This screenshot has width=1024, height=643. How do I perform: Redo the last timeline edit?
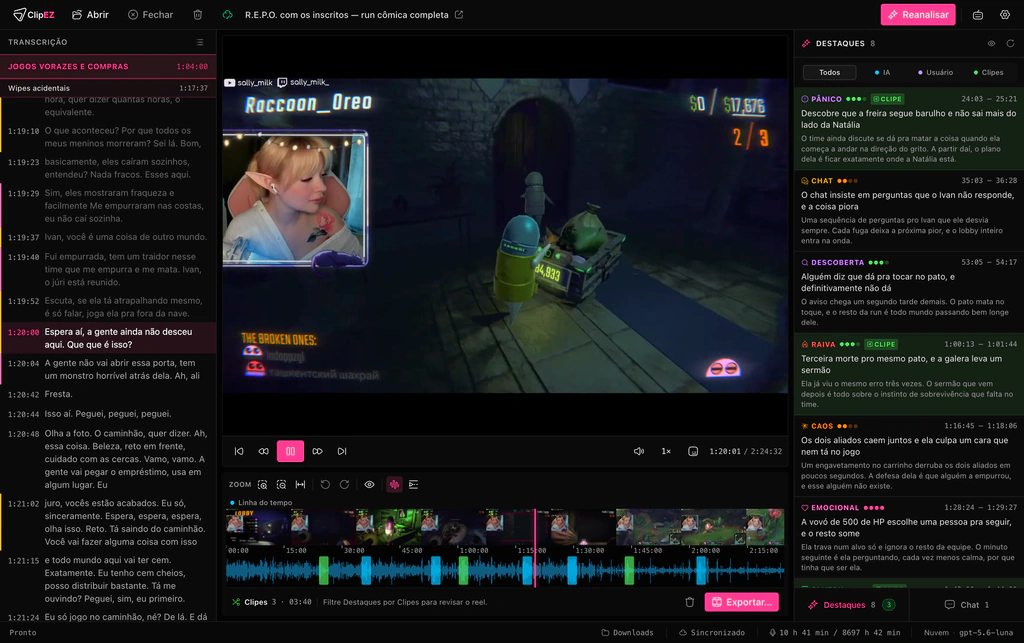click(344, 484)
